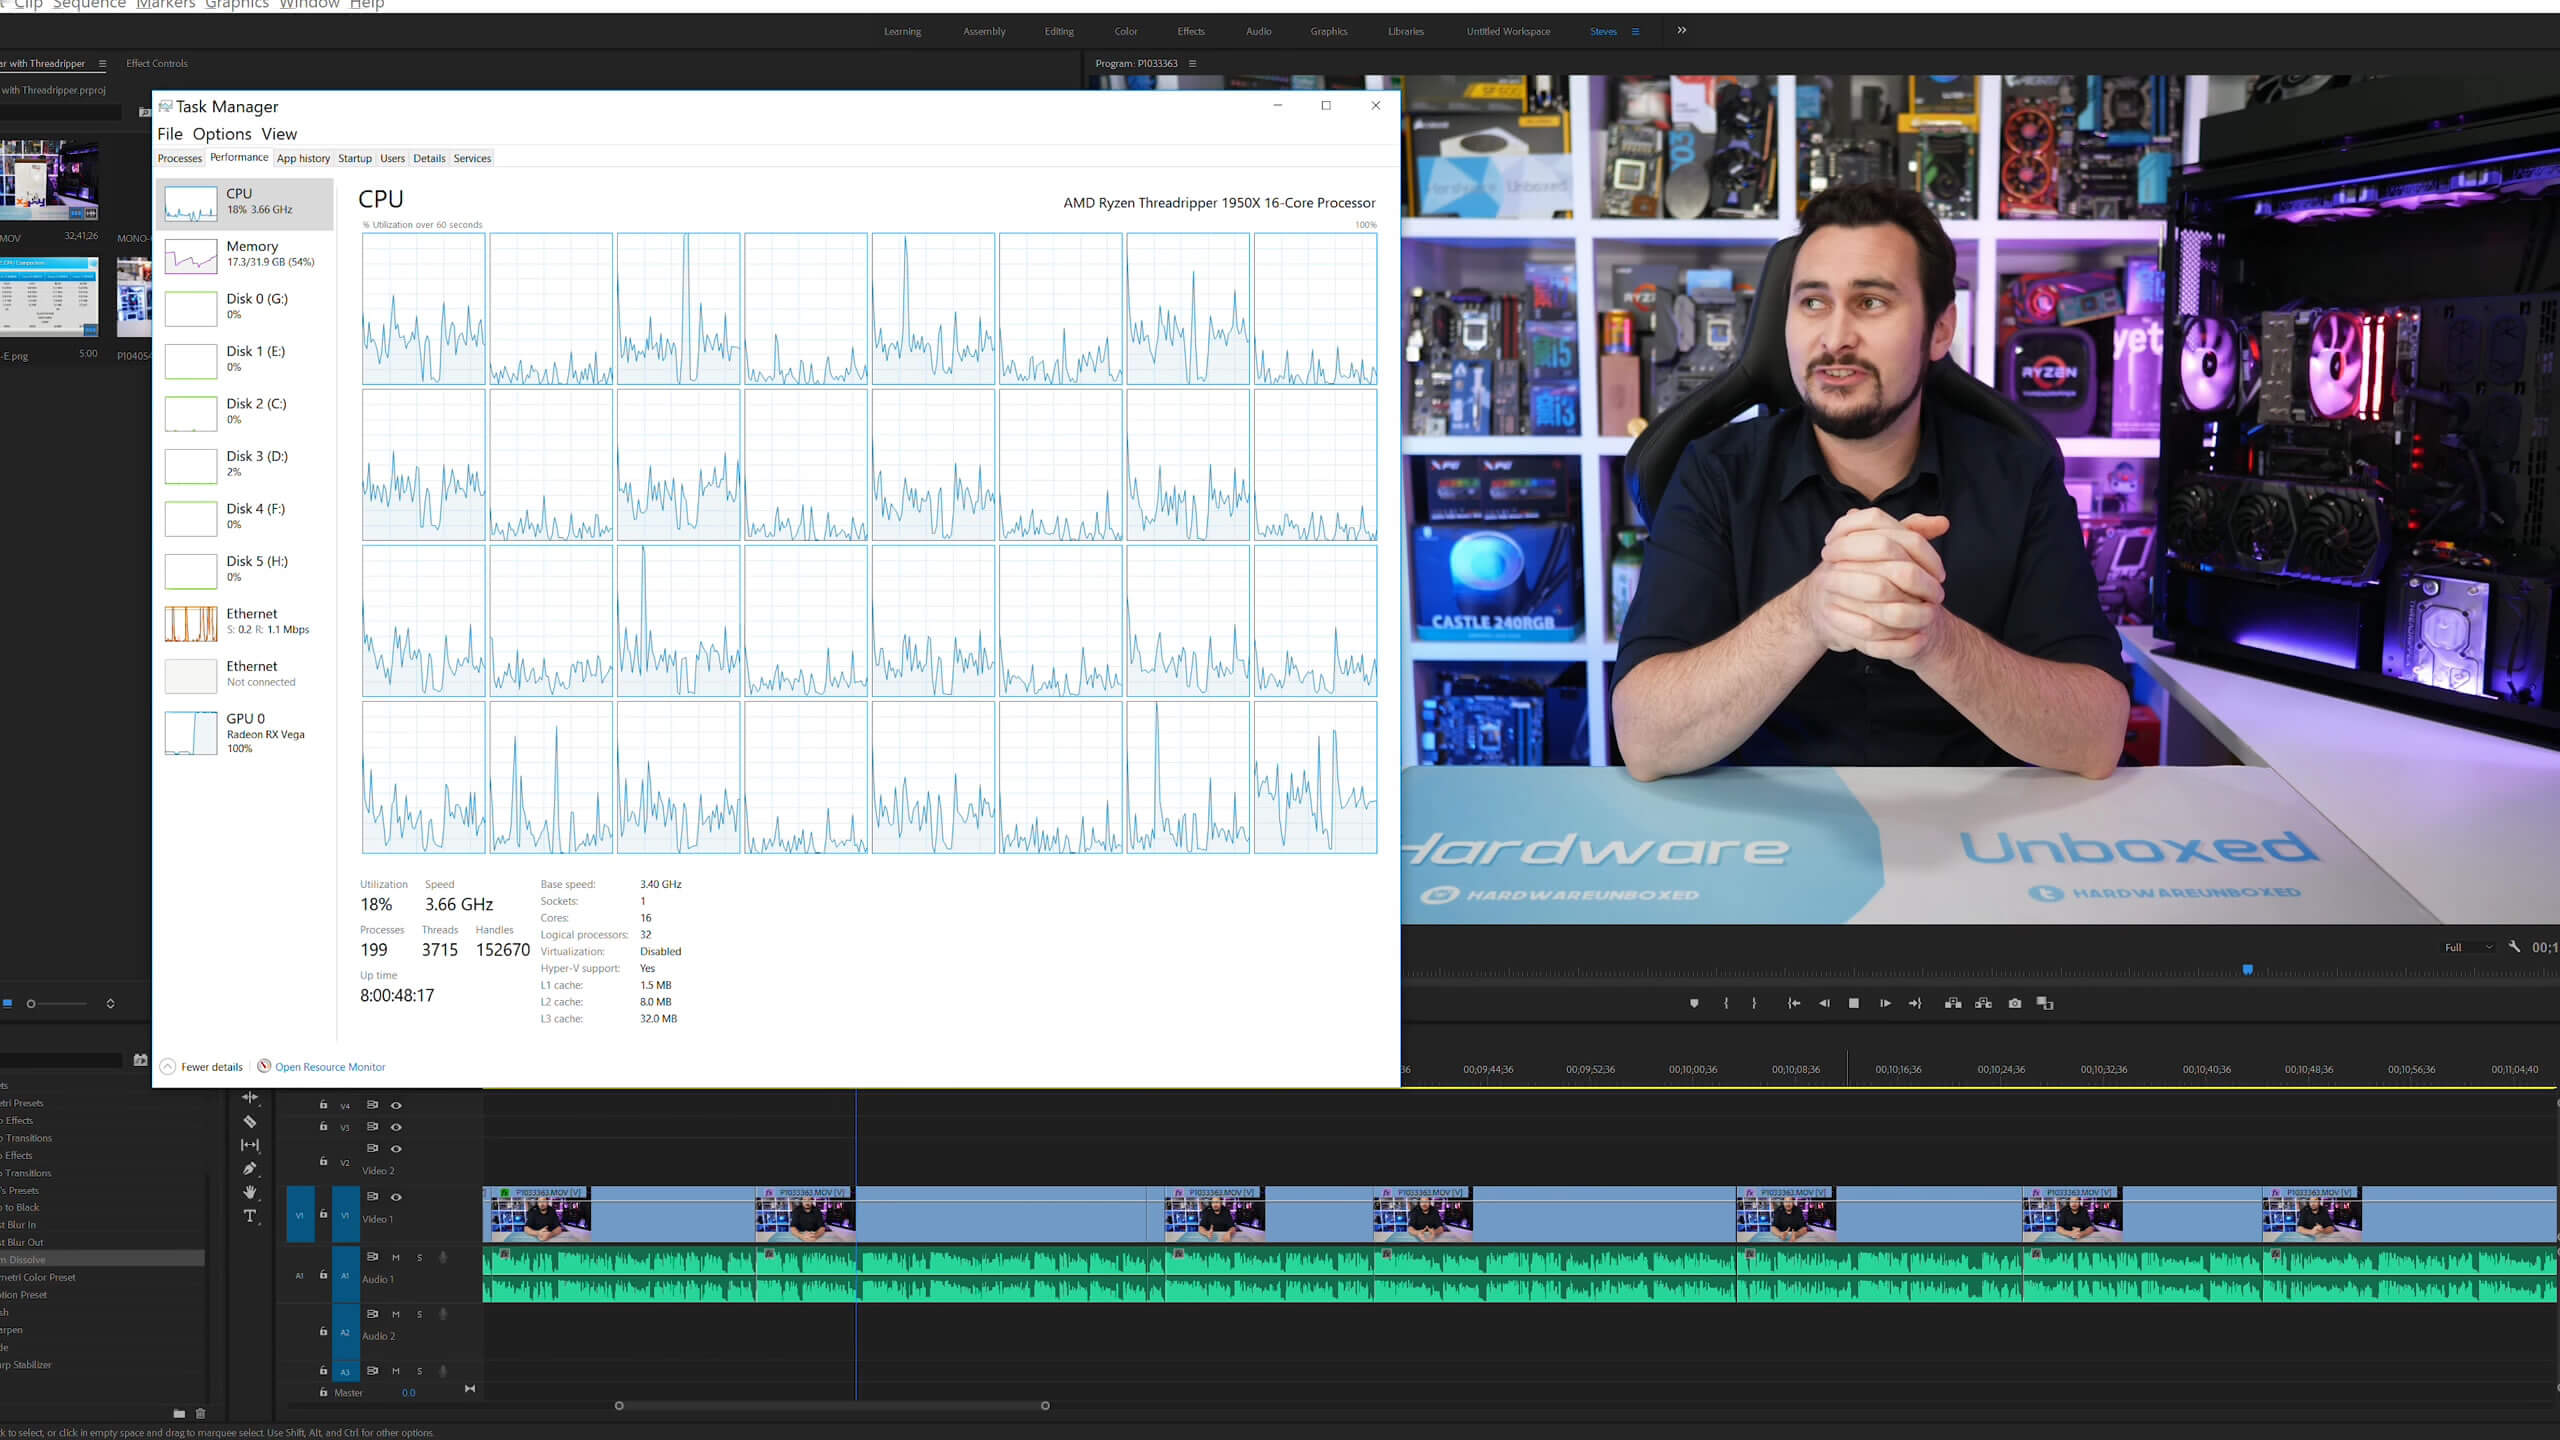This screenshot has width=2560, height=1440.
Task: Open the Effect Controls panel tab
Action: [x=157, y=63]
